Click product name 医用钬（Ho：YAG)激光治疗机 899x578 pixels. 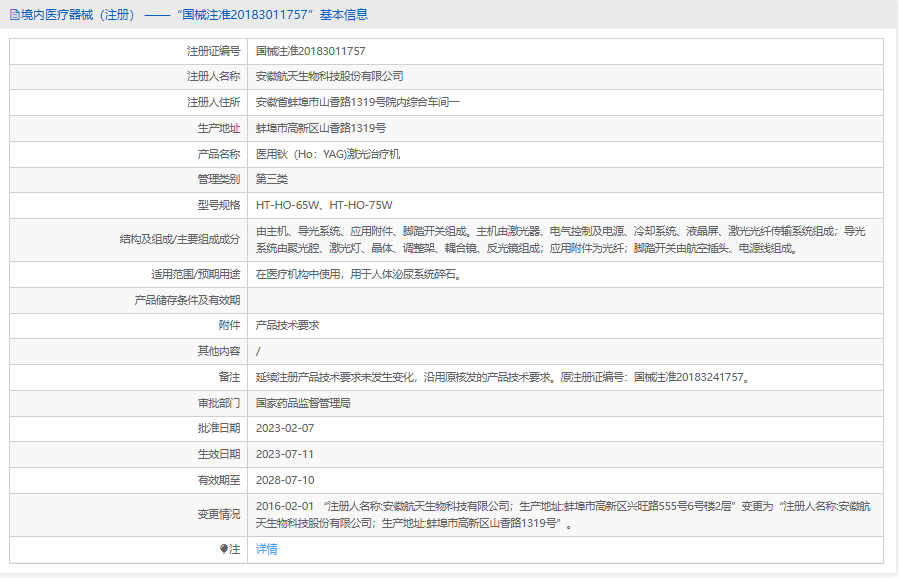click(328, 154)
